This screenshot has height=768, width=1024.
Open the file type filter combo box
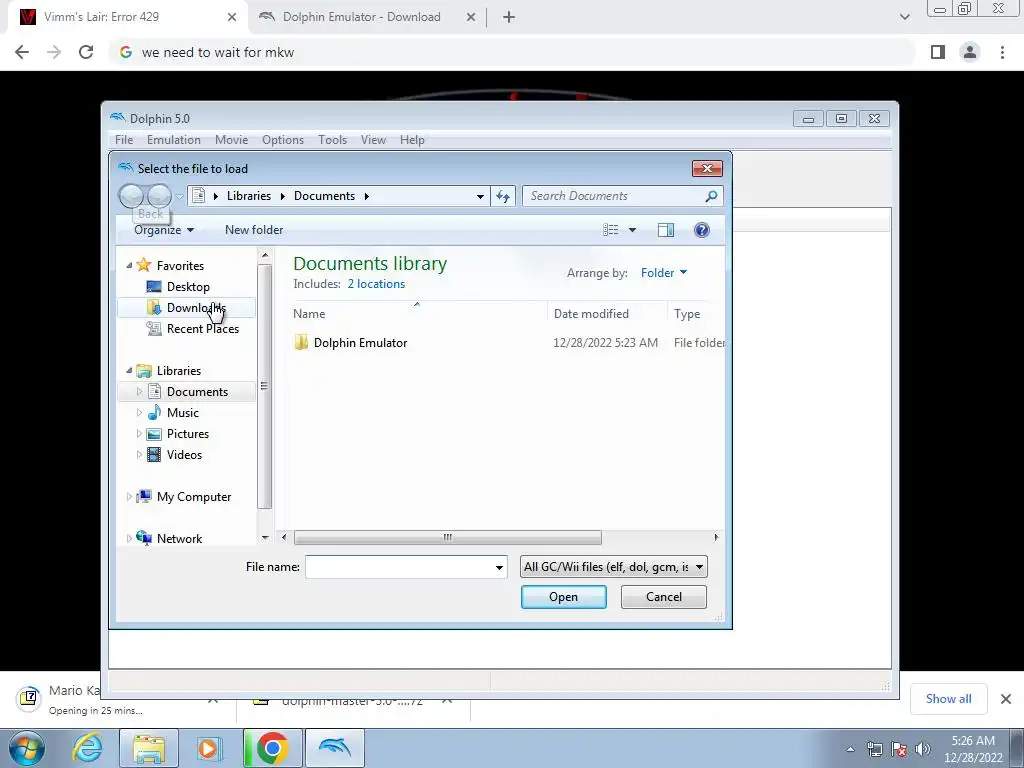tap(613, 567)
